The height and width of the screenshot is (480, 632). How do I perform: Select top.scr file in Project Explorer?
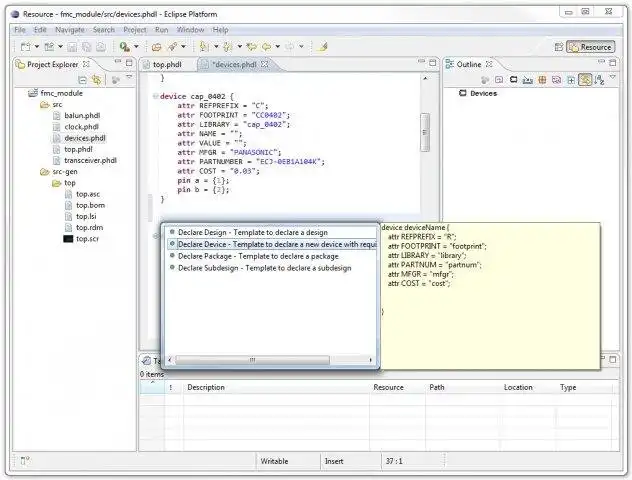click(x=88, y=238)
